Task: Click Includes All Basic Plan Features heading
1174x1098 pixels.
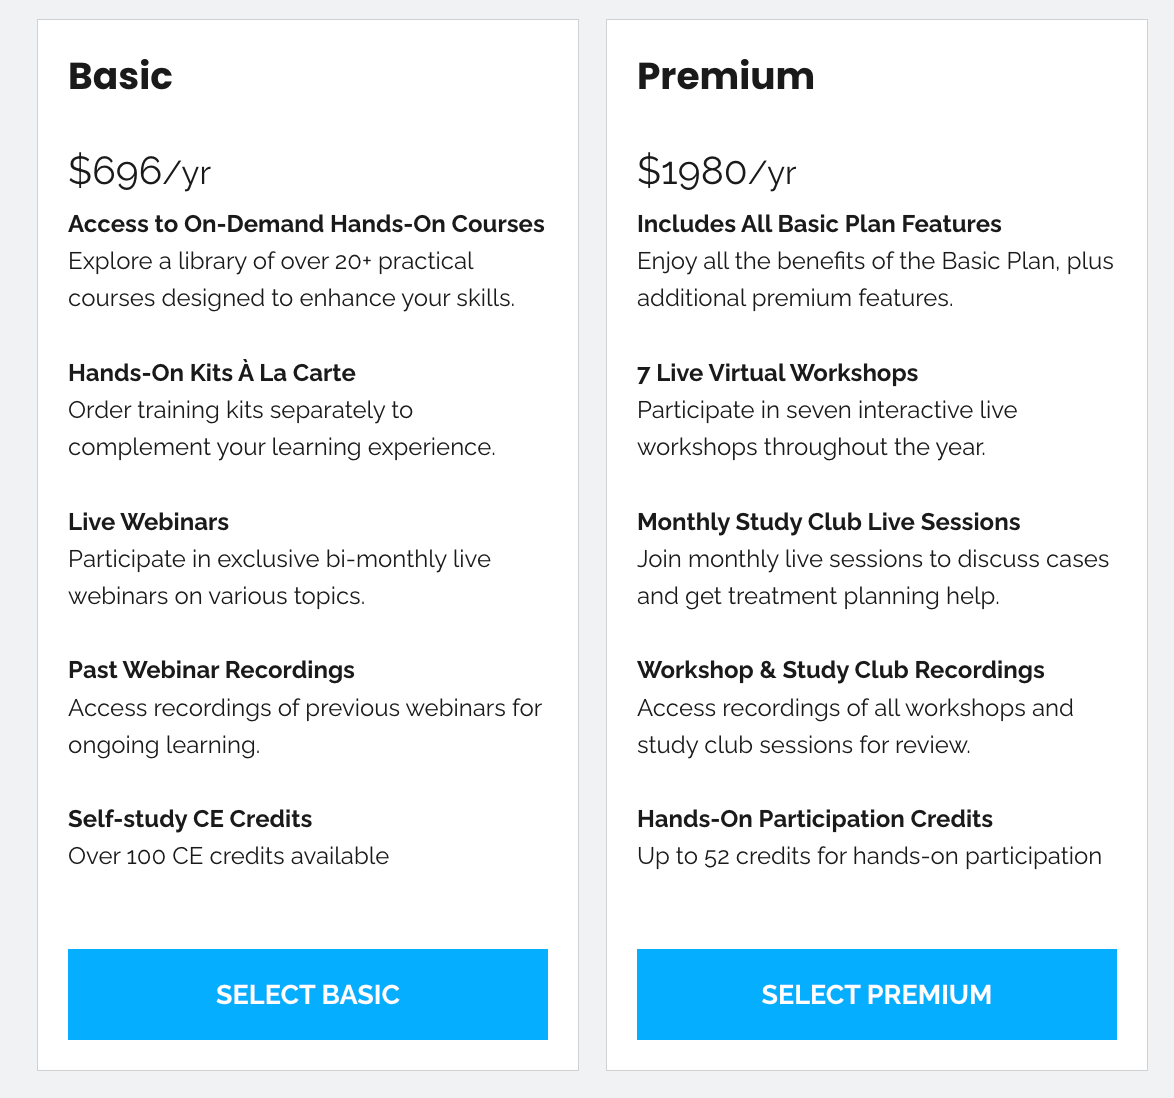Action: click(x=819, y=223)
